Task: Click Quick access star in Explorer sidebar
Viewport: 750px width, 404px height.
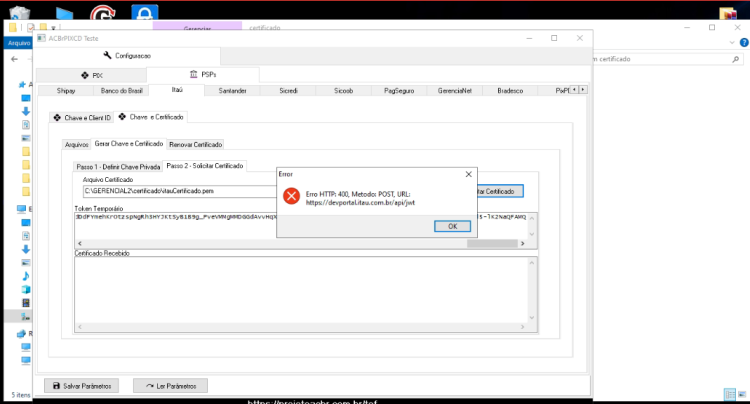Action: click(x=22, y=85)
